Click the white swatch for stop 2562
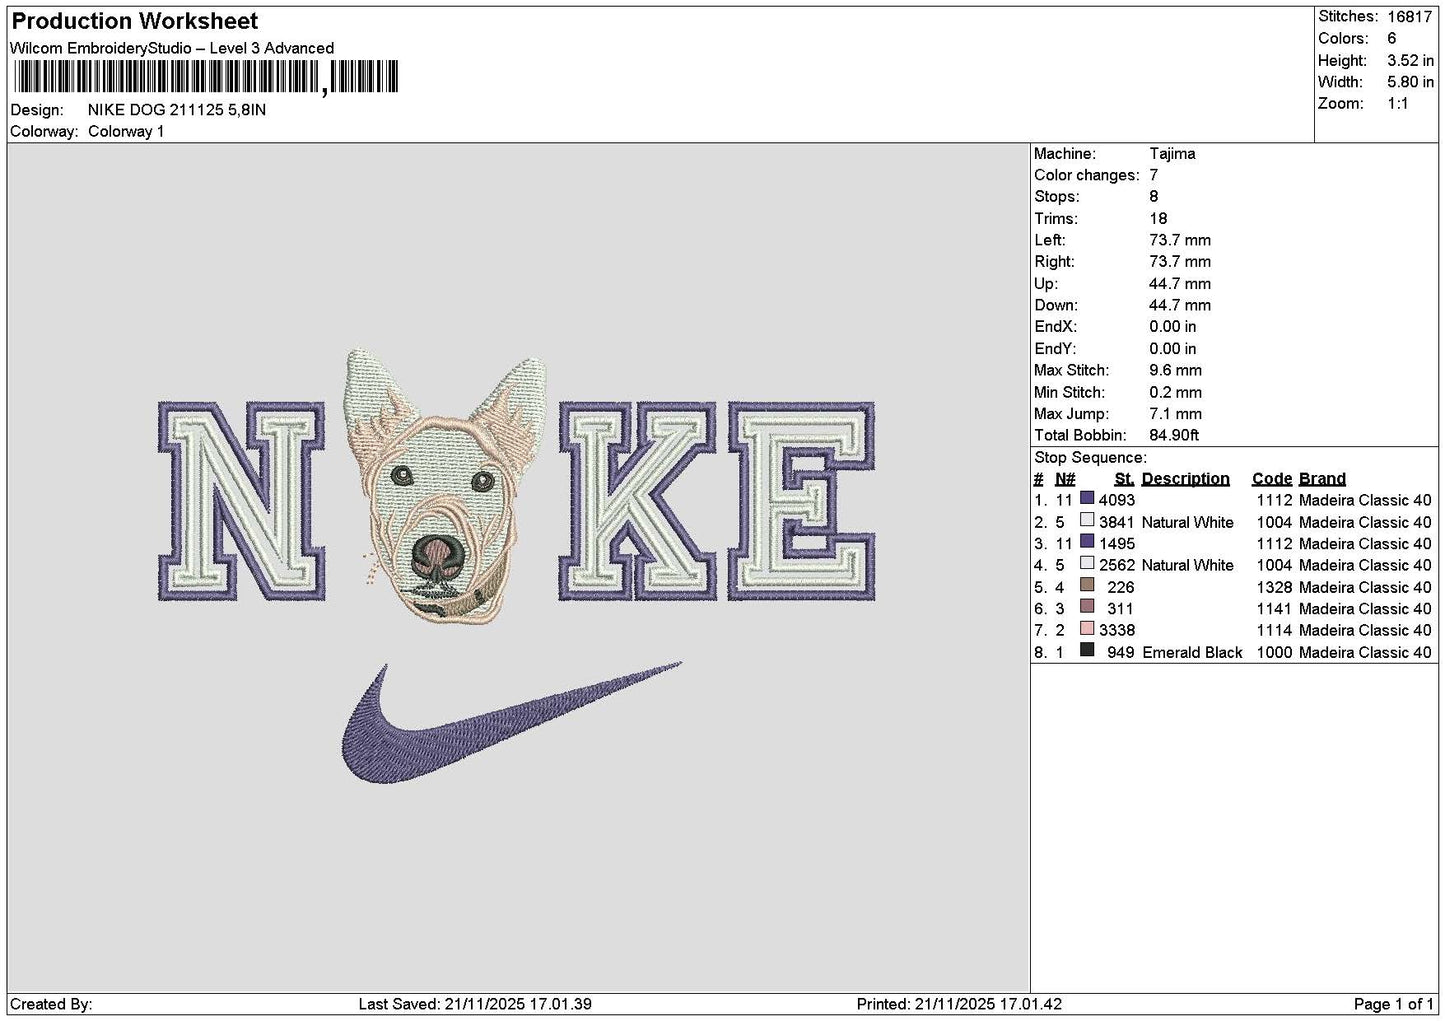The image size is (1445, 1021). (1087, 563)
